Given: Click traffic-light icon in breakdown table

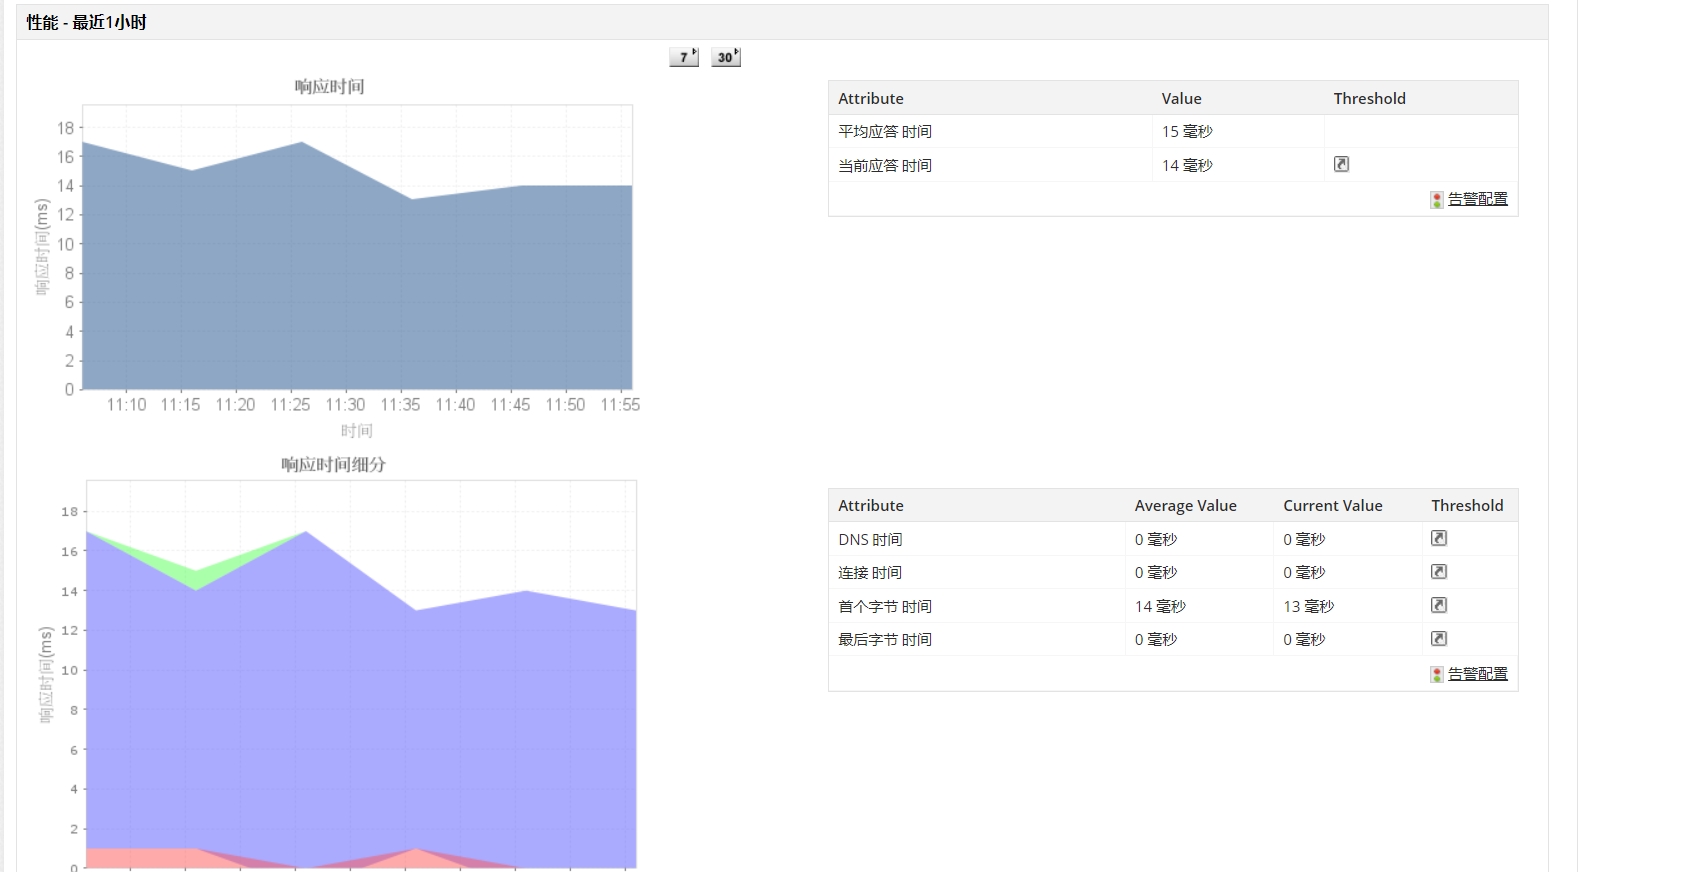Looking at the screenshot, I should click(1437, 674).
